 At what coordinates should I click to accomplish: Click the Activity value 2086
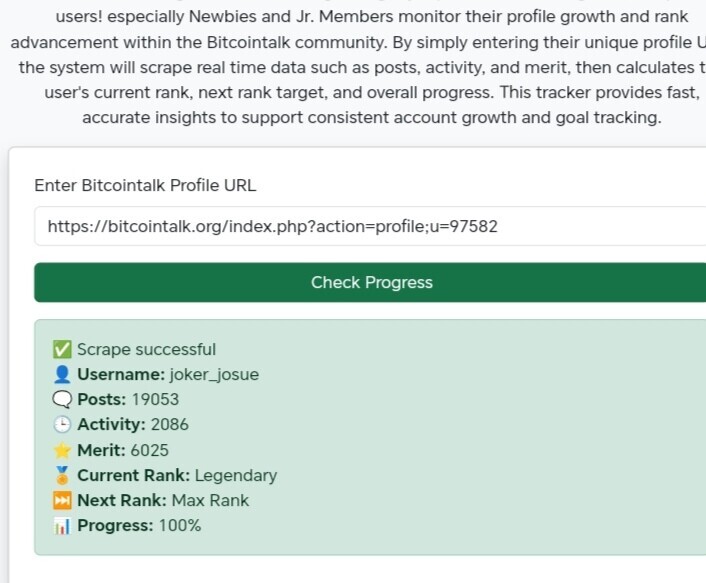point(170,425)
